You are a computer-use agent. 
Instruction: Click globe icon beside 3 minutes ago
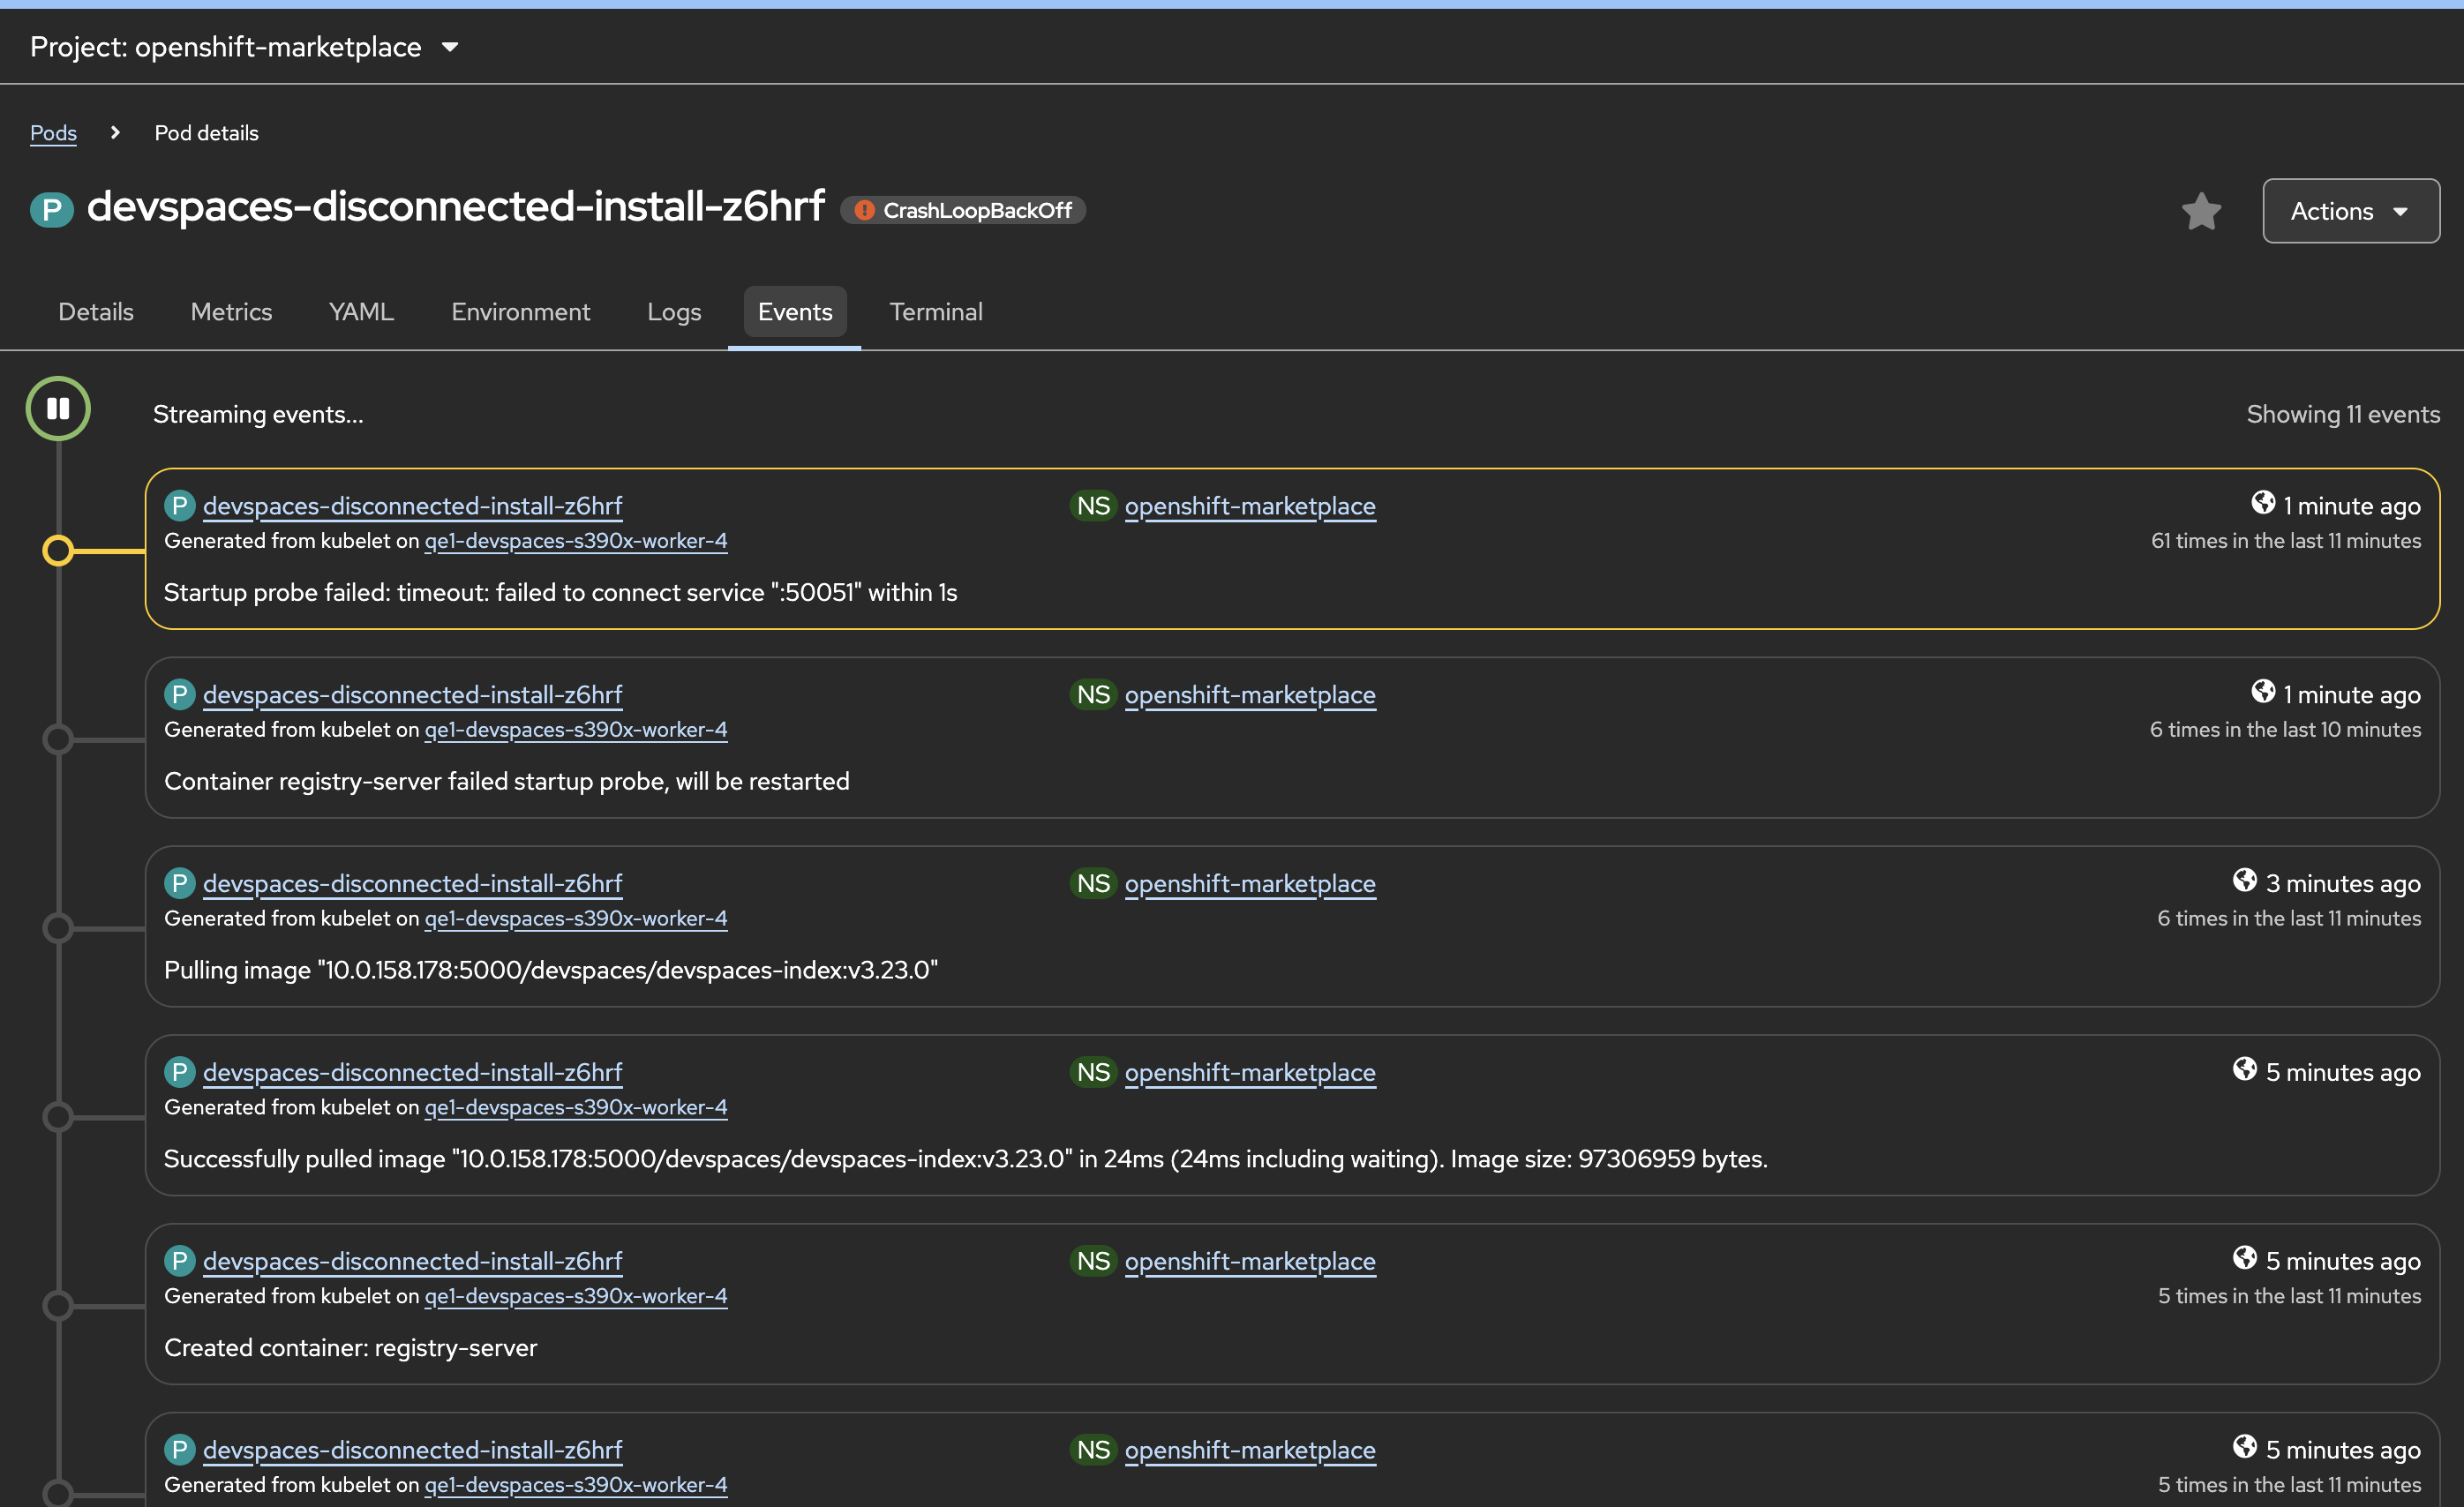pos(2245,880)
